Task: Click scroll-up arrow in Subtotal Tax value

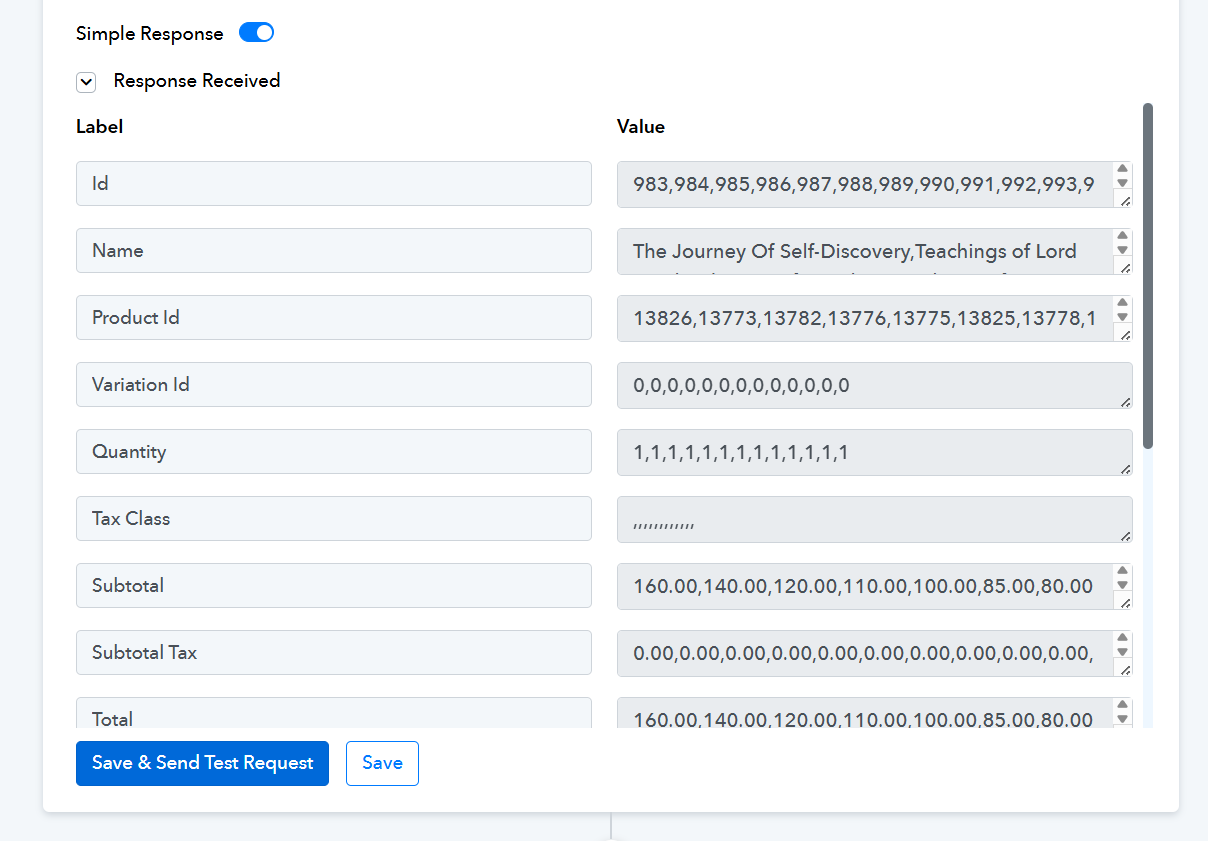Action: click(1122, 638)
